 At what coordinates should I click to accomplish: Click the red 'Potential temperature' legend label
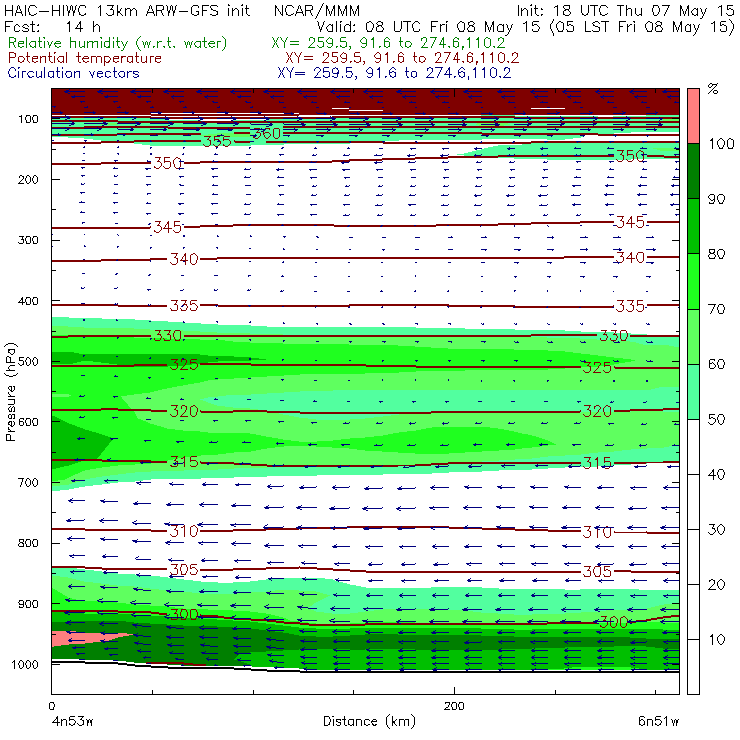coord(84,58)
